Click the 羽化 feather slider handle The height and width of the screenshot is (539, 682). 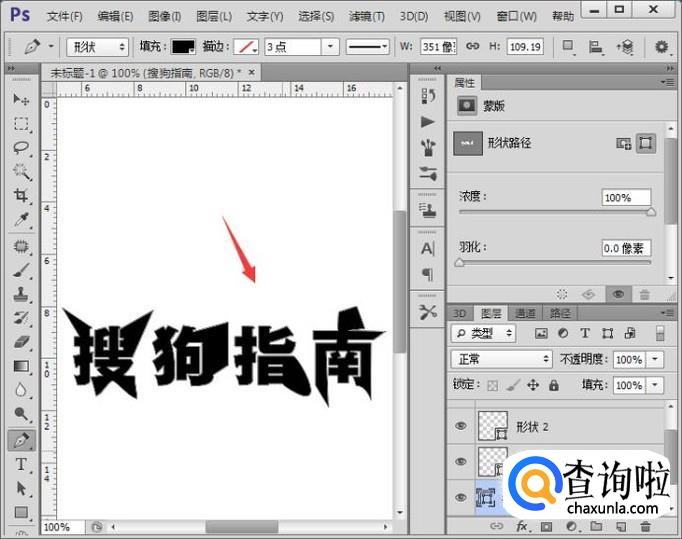[459, 263]
